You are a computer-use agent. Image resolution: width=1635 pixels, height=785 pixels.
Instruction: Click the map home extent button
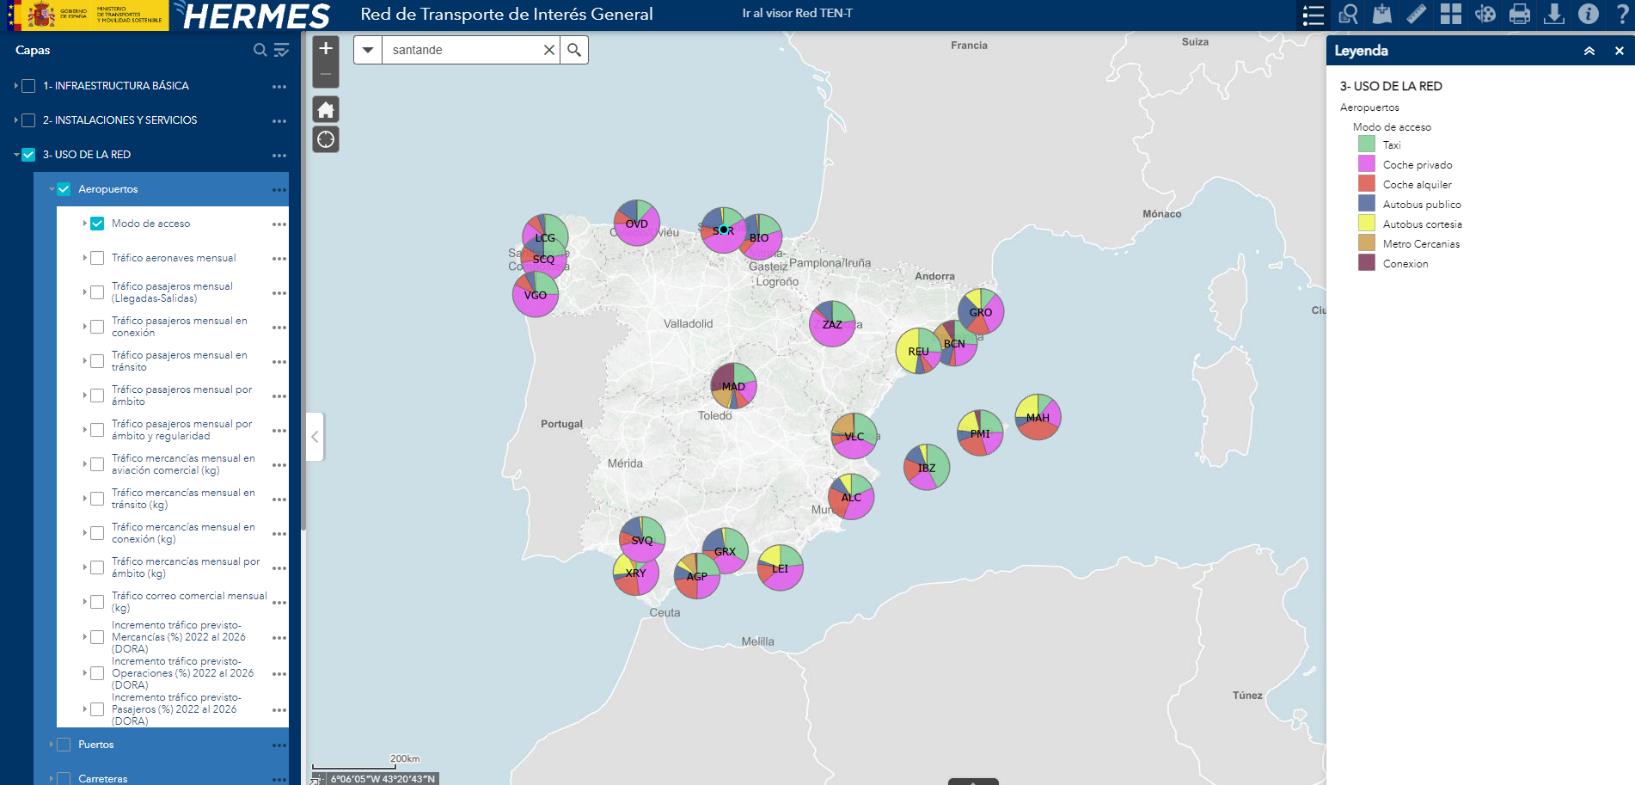(325, 109)
